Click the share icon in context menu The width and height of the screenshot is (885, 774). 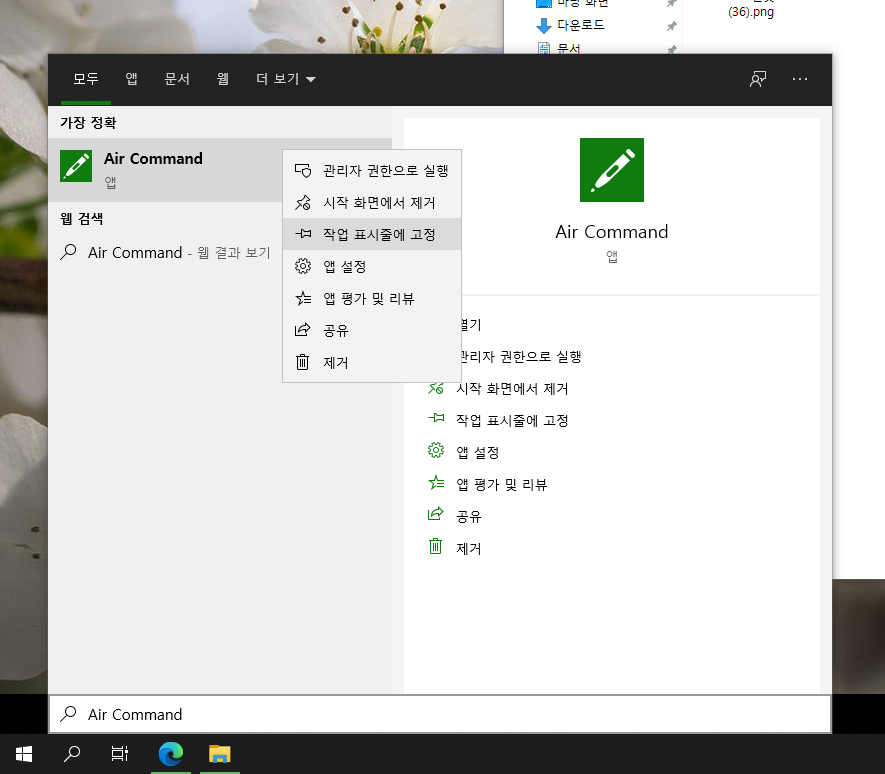[303, 330]
